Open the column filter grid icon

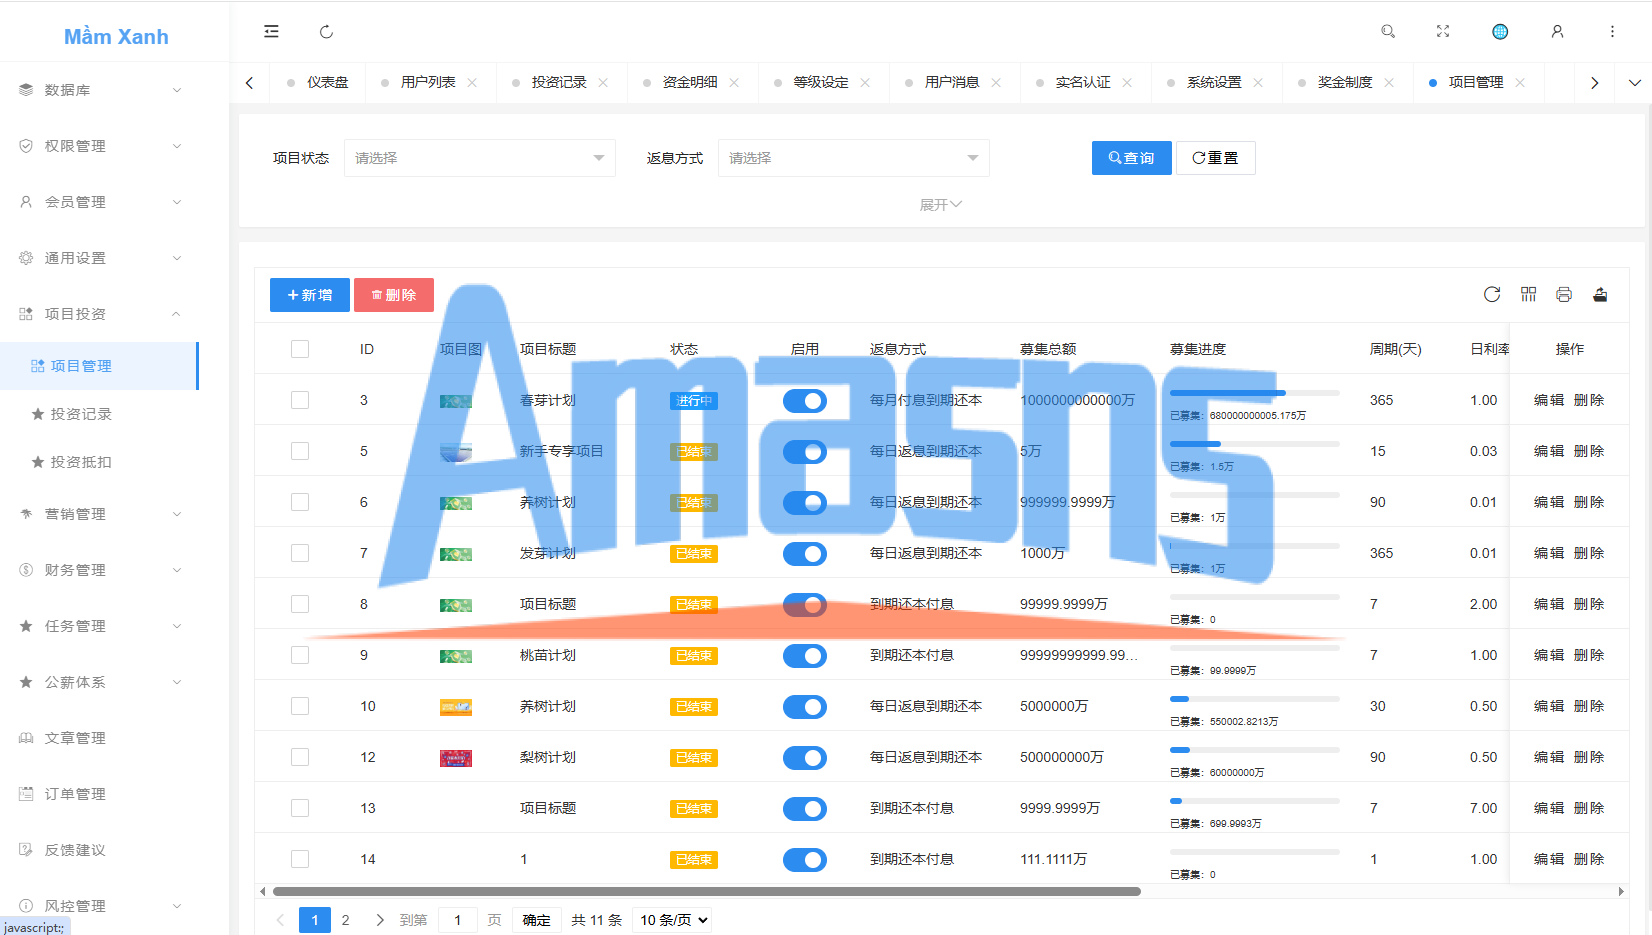point(1528,294)
